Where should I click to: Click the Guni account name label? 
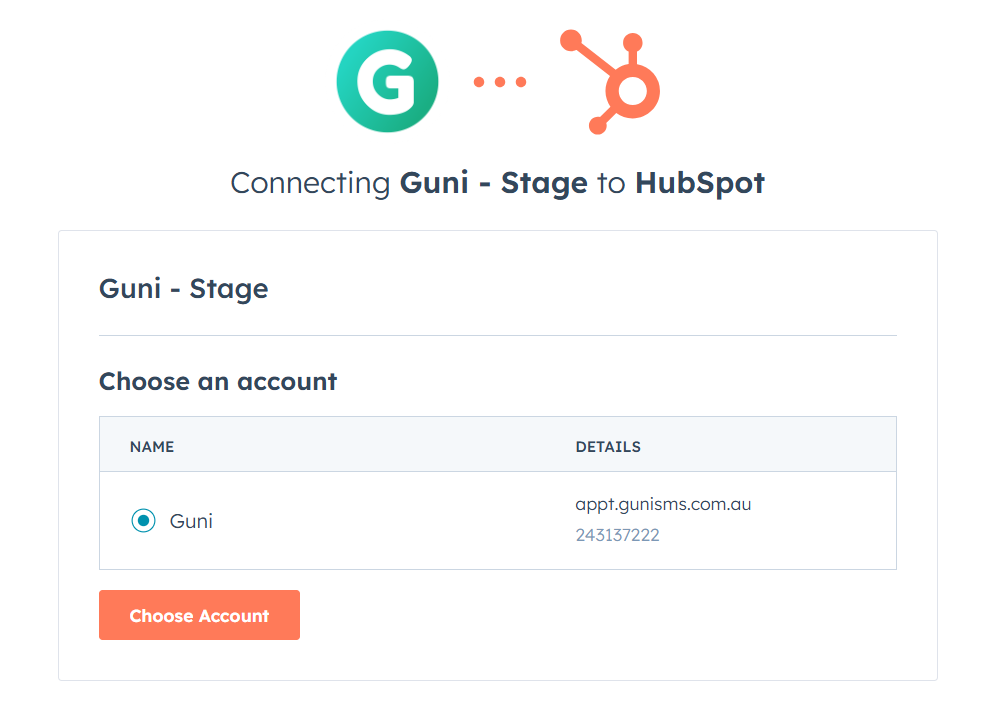191,521
